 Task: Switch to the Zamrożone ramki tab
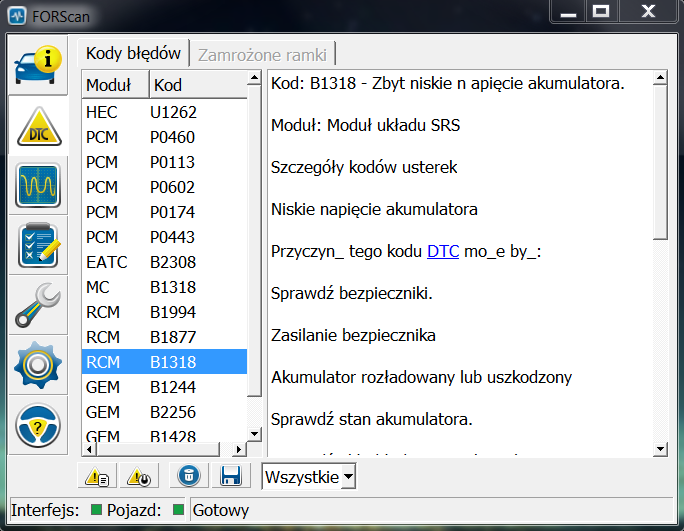click(264, 54)
